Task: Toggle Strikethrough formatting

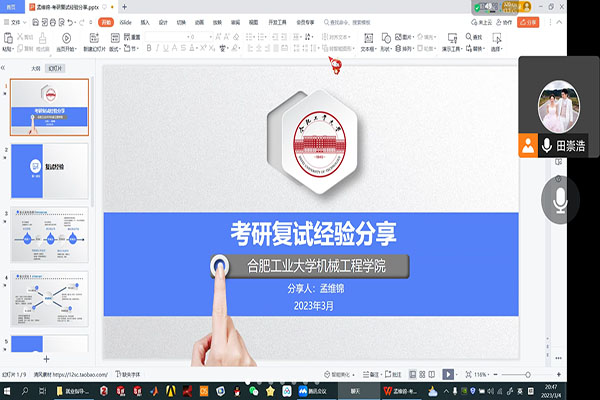Action: 183,48
